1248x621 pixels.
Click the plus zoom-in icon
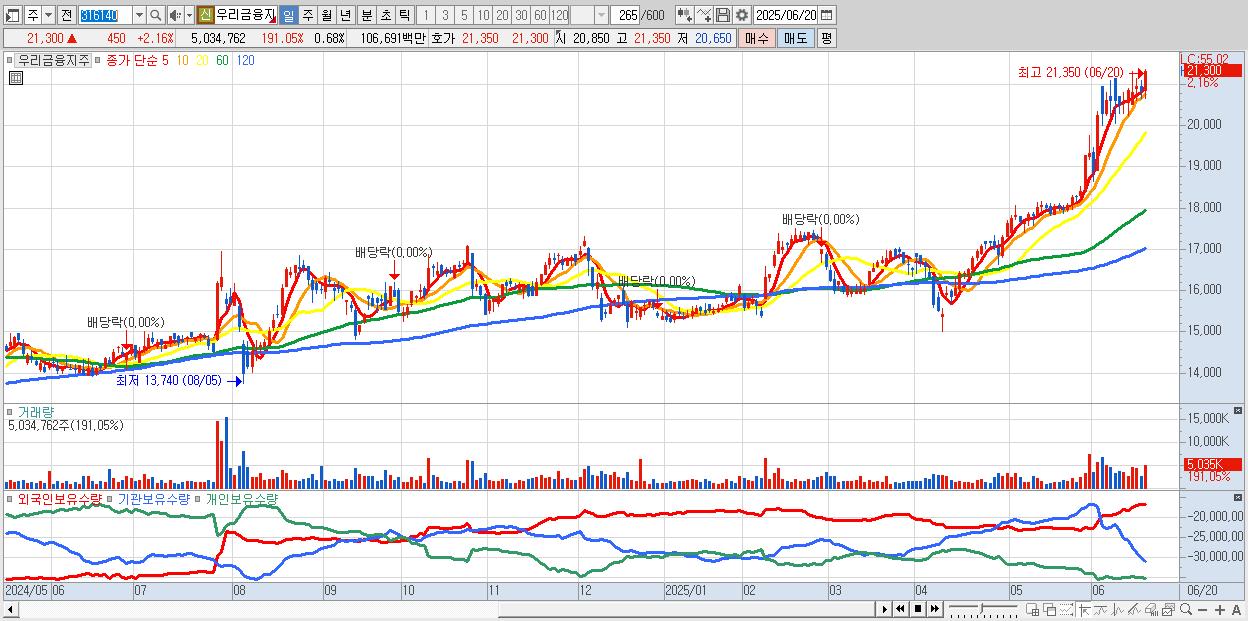point(1220,610)
